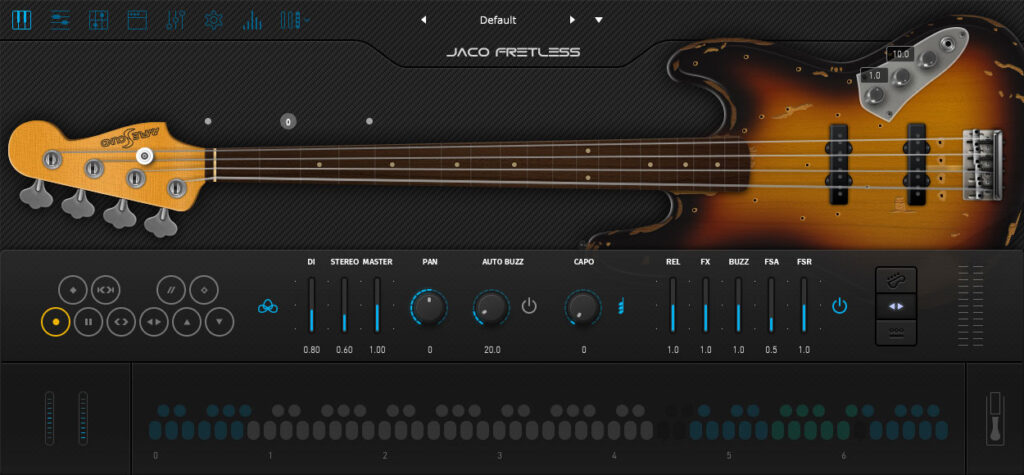The image size is (1024, 475).
Task: Open the horizontal sliders settings panel icon
Action: pyautogui.click(x=60, y=20)
